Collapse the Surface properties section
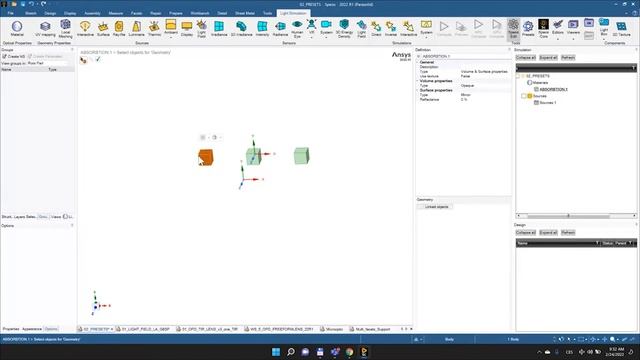 click(418, 90)
